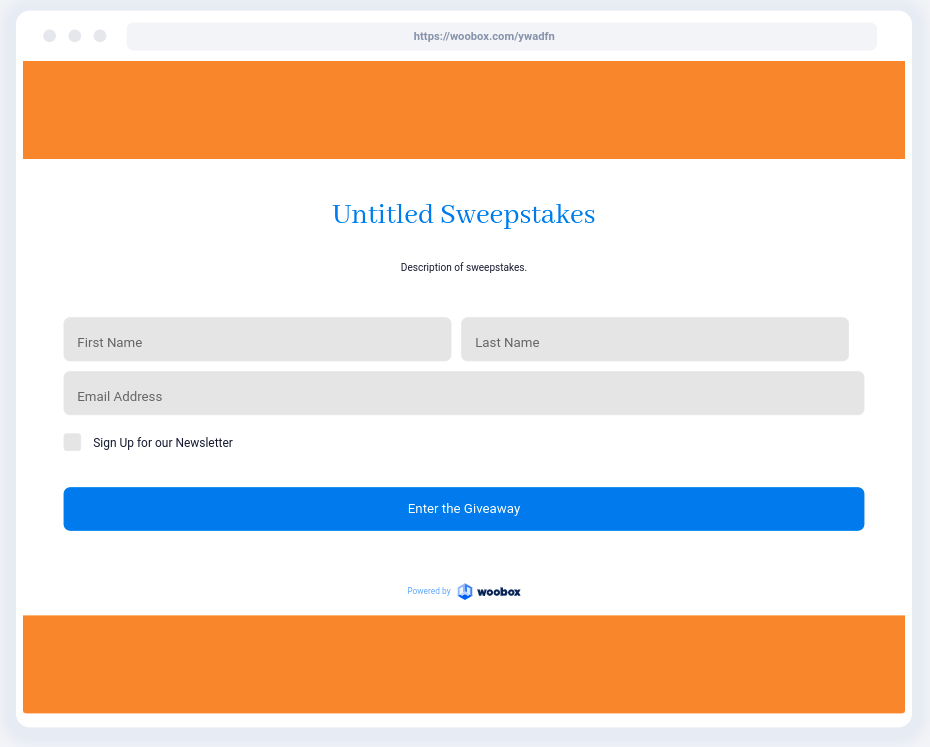Select the woobox.com/ywadfn URL text
This screenshot has width=930, height=747.
point(484,36)
